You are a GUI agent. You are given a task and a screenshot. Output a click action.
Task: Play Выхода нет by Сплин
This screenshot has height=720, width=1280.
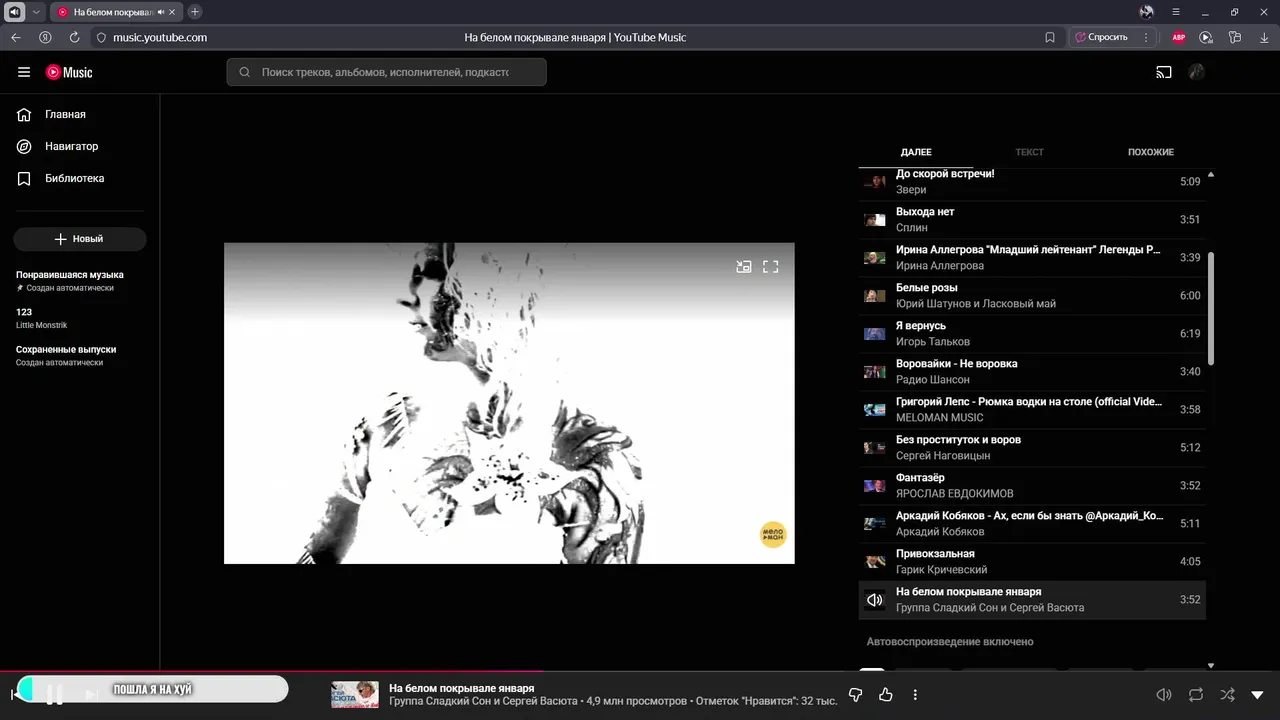coord(1032,219)
